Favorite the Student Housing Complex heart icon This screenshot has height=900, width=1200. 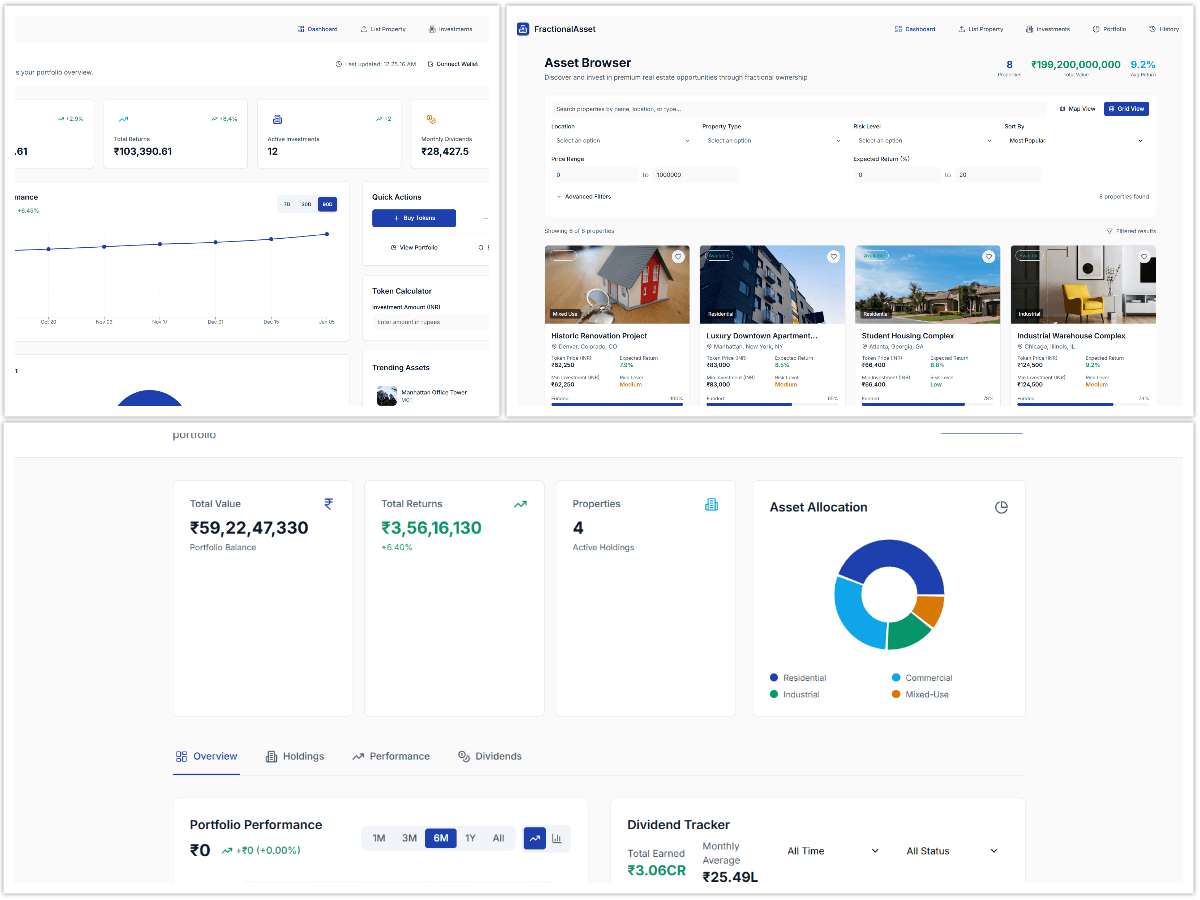click(x=989, y=257)
